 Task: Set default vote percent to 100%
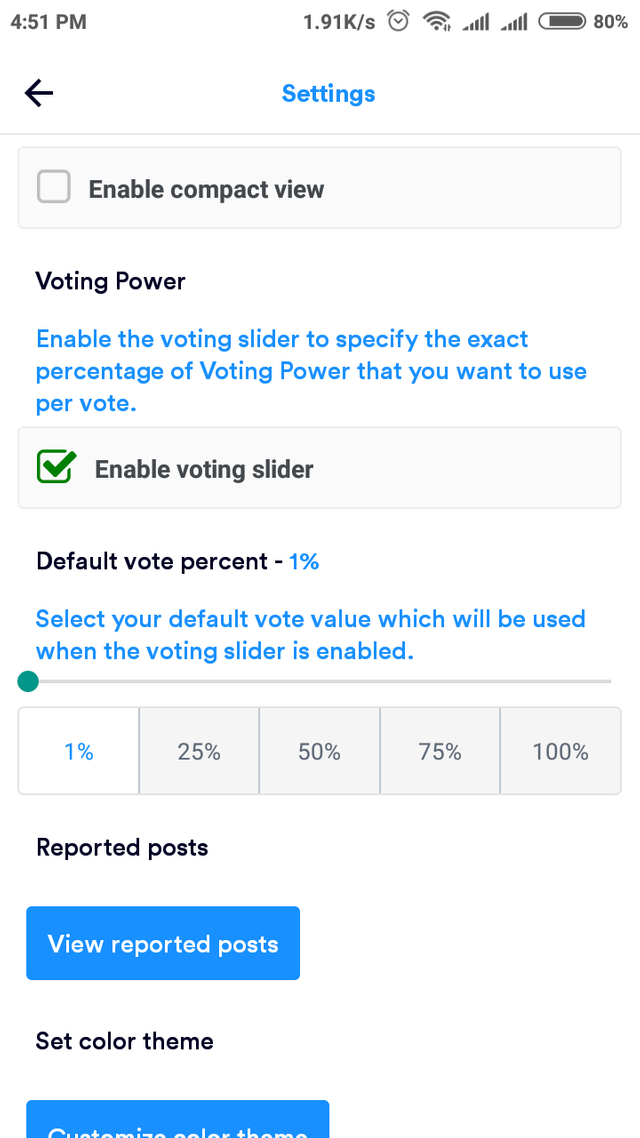click(x=560, y=751)
